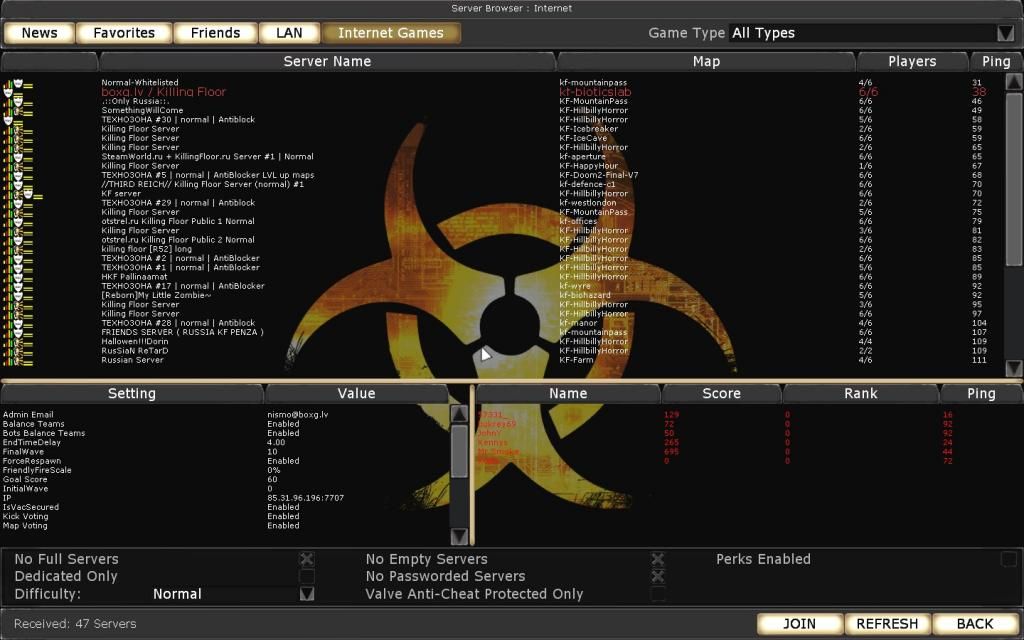The width and height of the screenshot is (1024, 640).
Task: Click the player list Name column header
Action: 568,393
